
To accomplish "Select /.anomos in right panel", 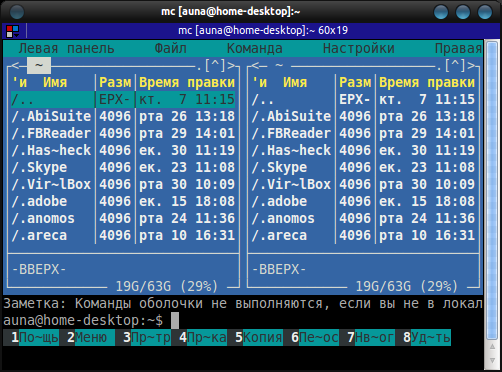I will (363, 218).
